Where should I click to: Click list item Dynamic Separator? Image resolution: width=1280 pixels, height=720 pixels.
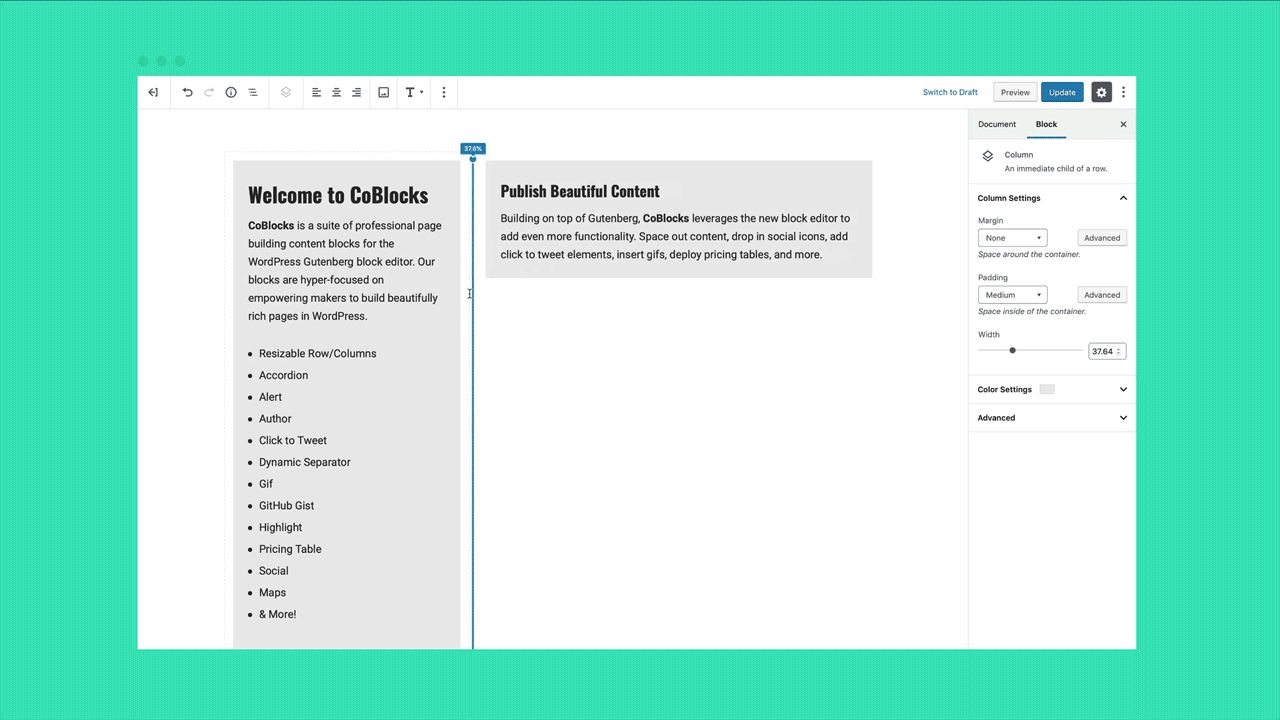tap(304, 462)
